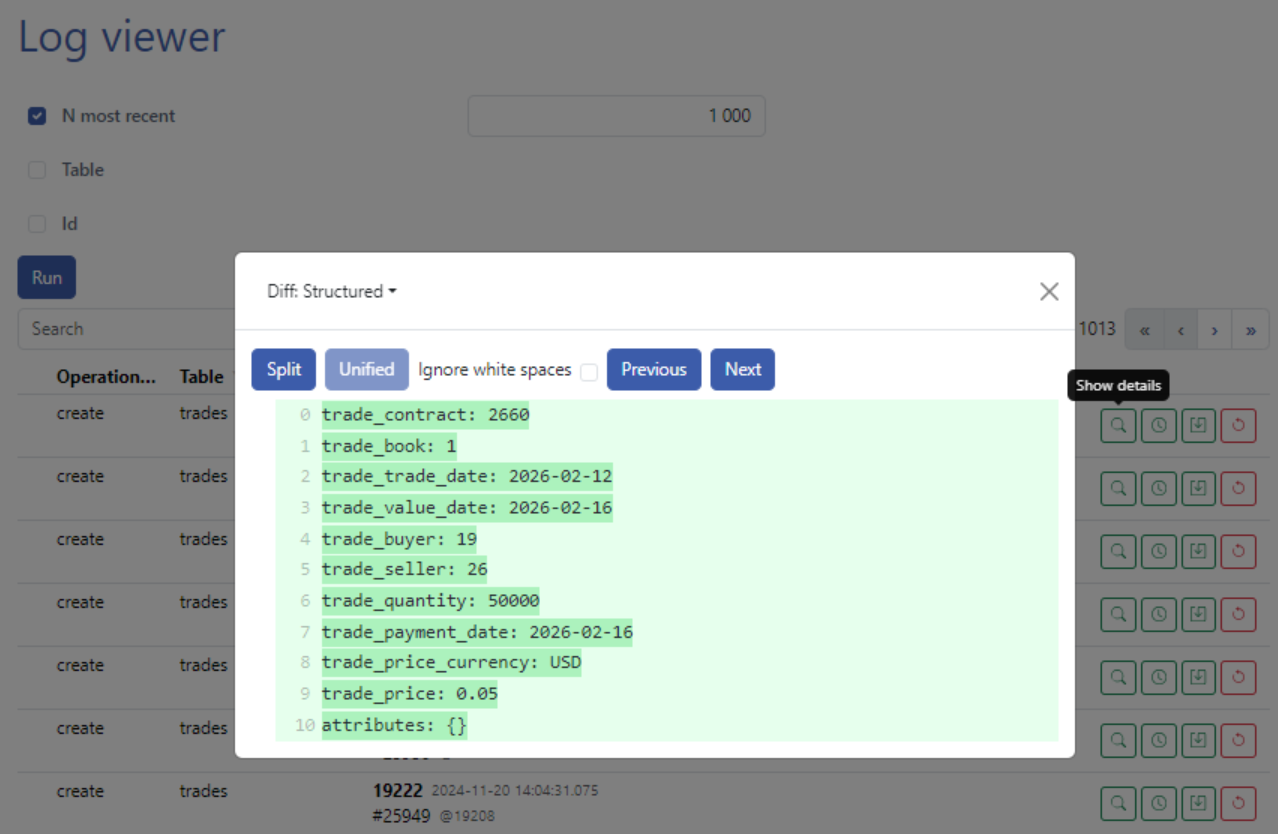Screen dimensions: 1278x834
Task: Focus the N most recent field showing 1 000
Action: click(x=616, y=116)
